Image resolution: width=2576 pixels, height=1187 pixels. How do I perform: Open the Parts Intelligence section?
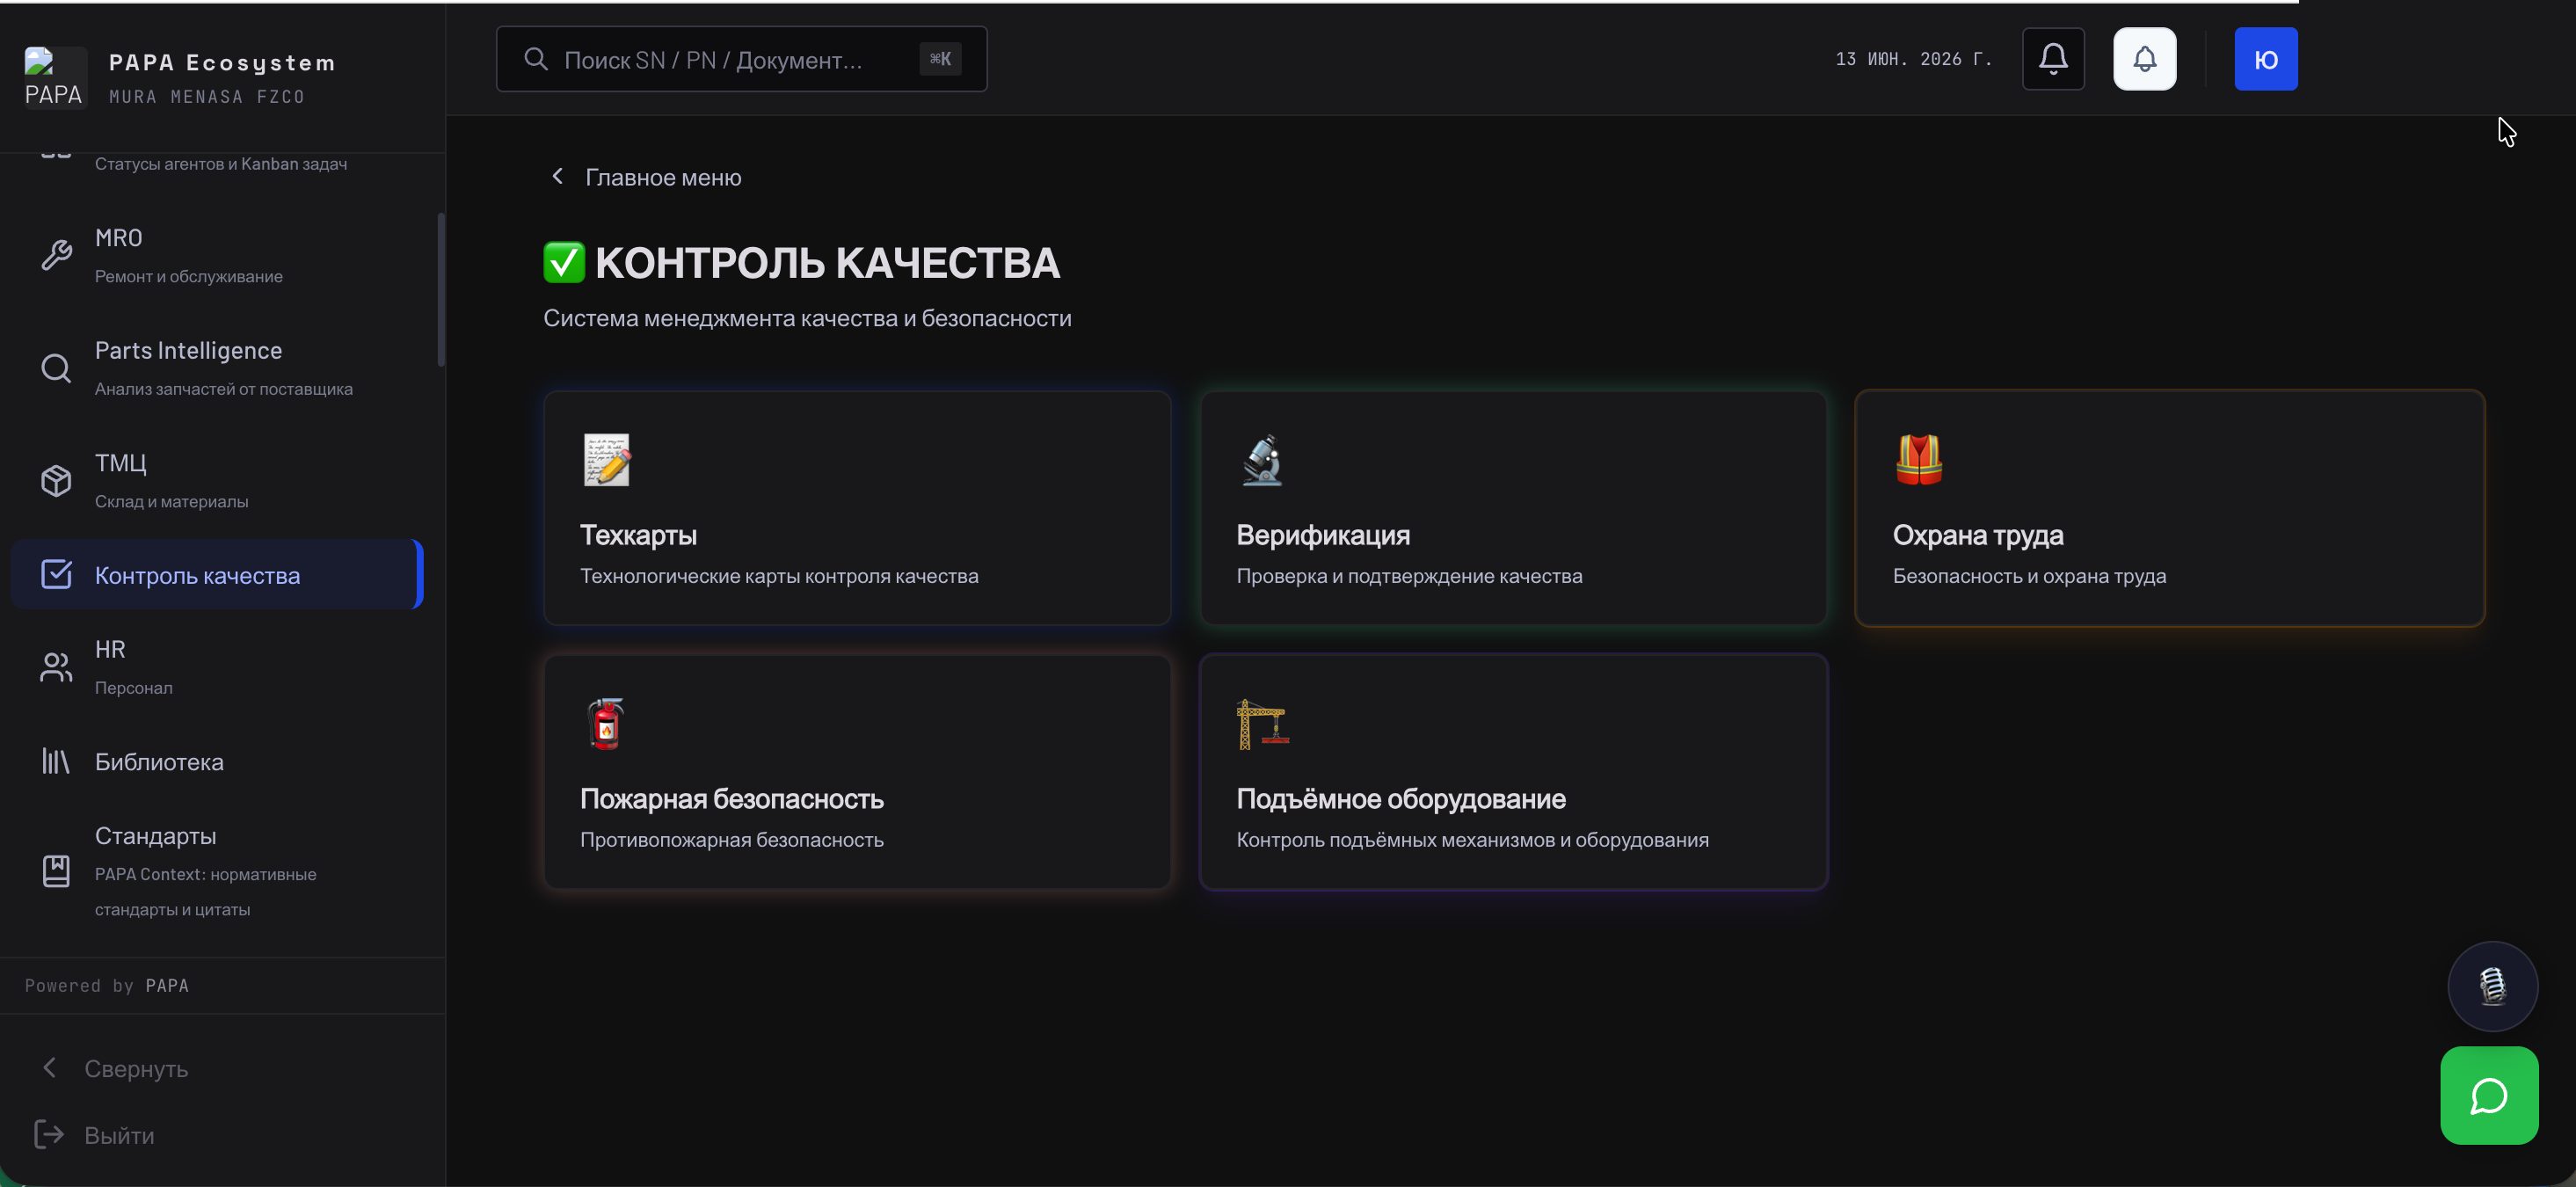pos(217,368)
